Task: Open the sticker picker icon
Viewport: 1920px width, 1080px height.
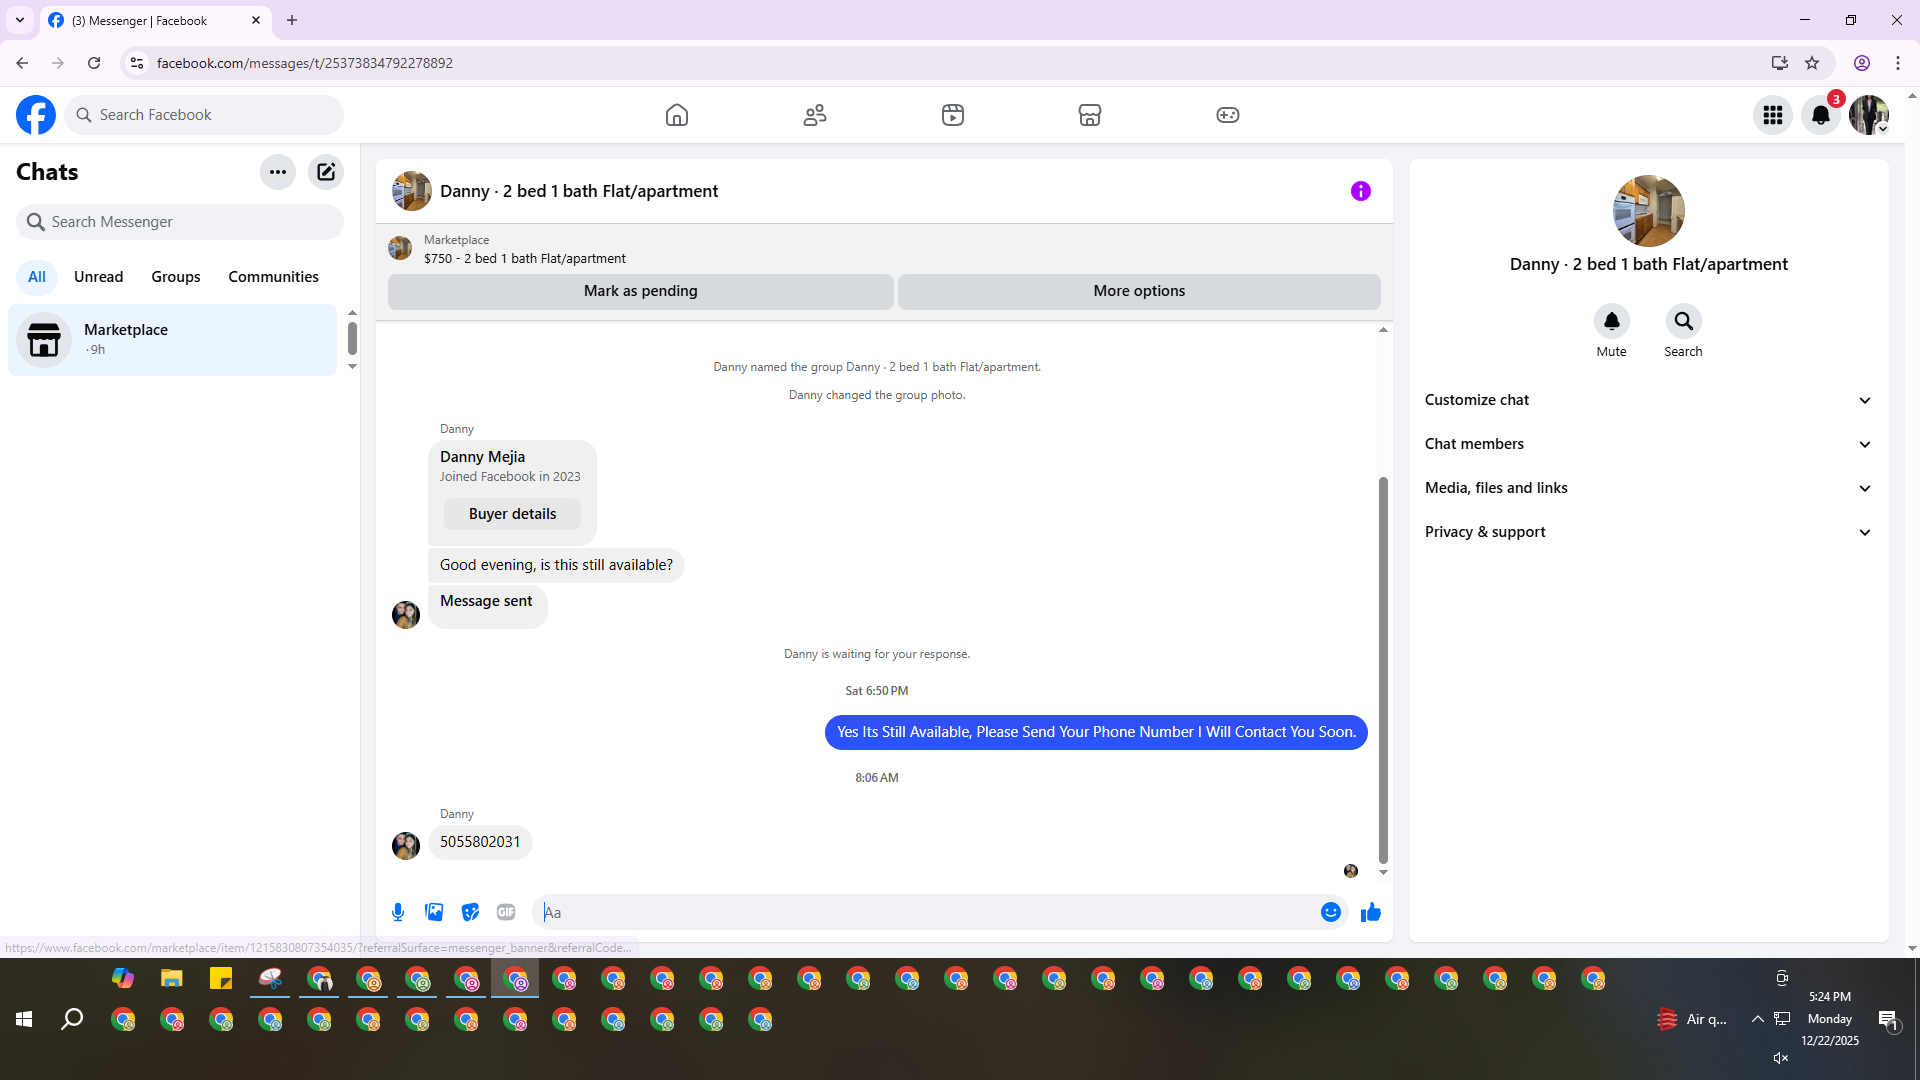Action: [x=470, y=912]
